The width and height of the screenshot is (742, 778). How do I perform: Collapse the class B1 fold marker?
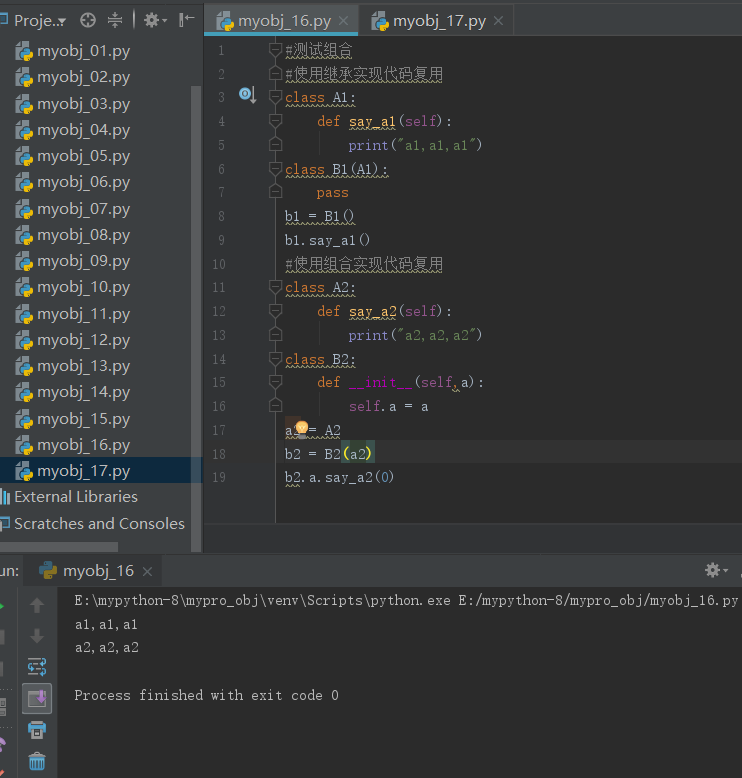(275, 169)
